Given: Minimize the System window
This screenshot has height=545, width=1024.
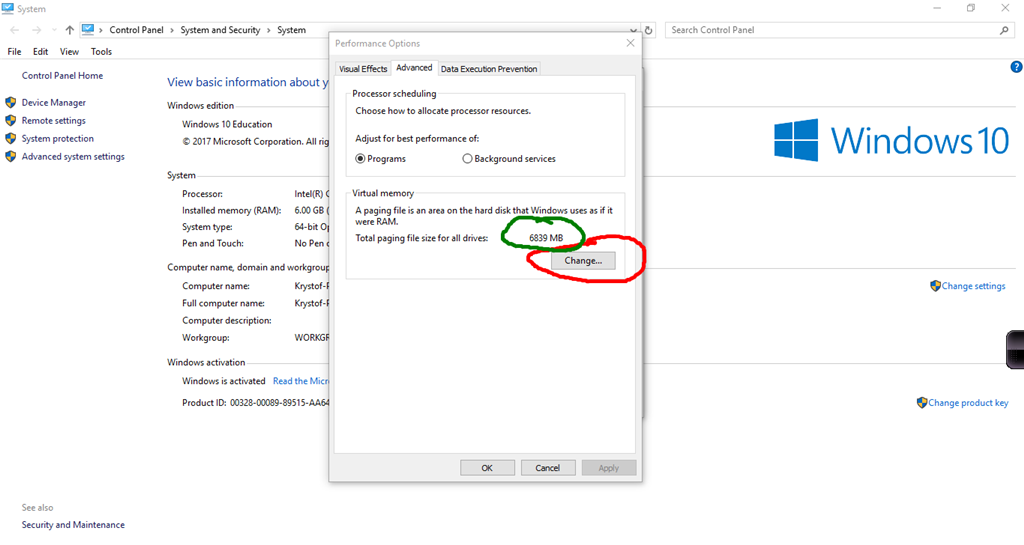Looking at the screenshot, I should pos(937,8).
